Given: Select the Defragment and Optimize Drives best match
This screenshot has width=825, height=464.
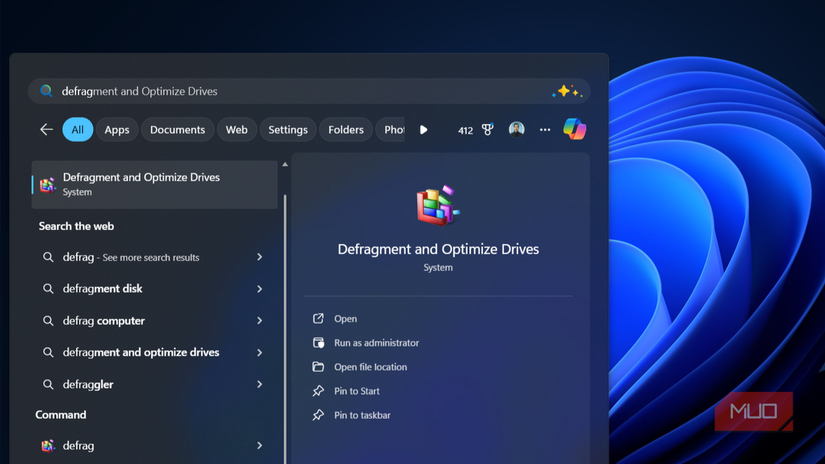Looking at the screenshot, I should click(x=155, y=185).
